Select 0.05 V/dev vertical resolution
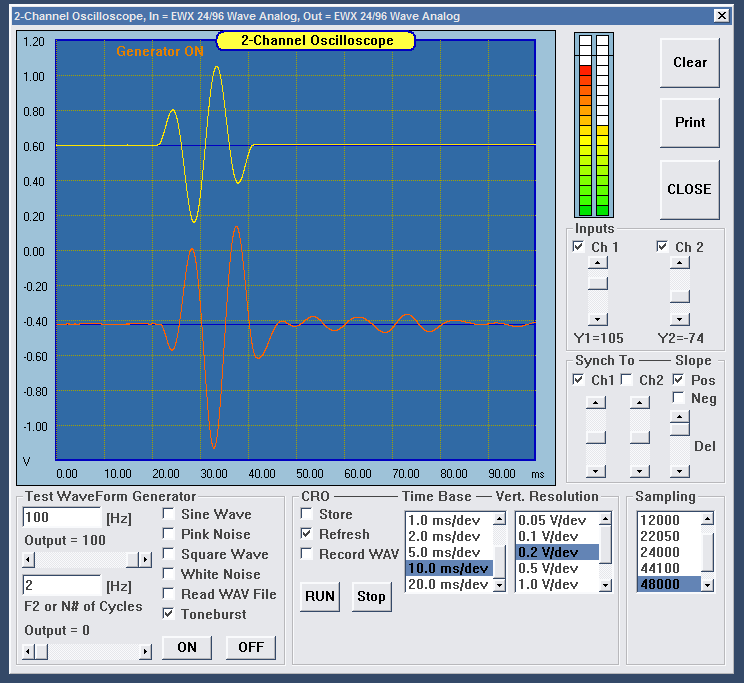This screenshot has height=683, width=744. coord(558,521)
